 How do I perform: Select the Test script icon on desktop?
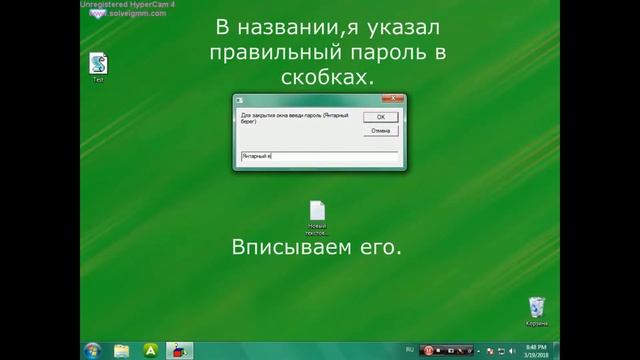coord(98,67)
